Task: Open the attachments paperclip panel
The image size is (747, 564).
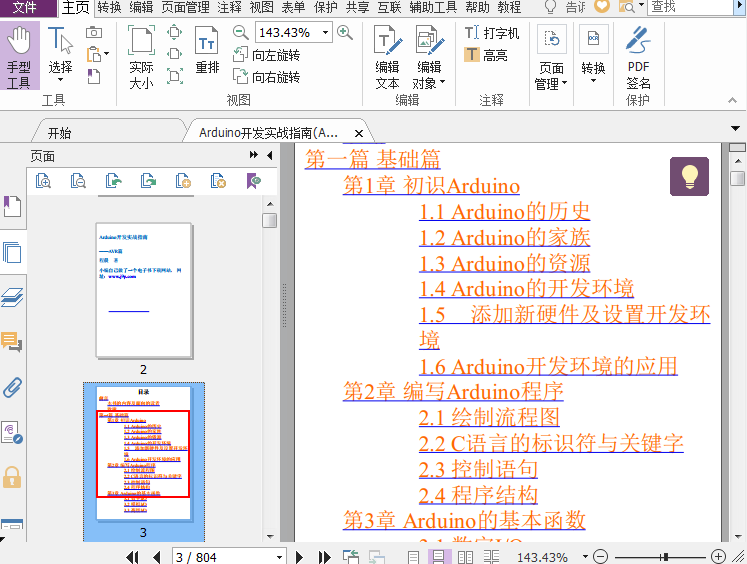Action: click(12, 387)
